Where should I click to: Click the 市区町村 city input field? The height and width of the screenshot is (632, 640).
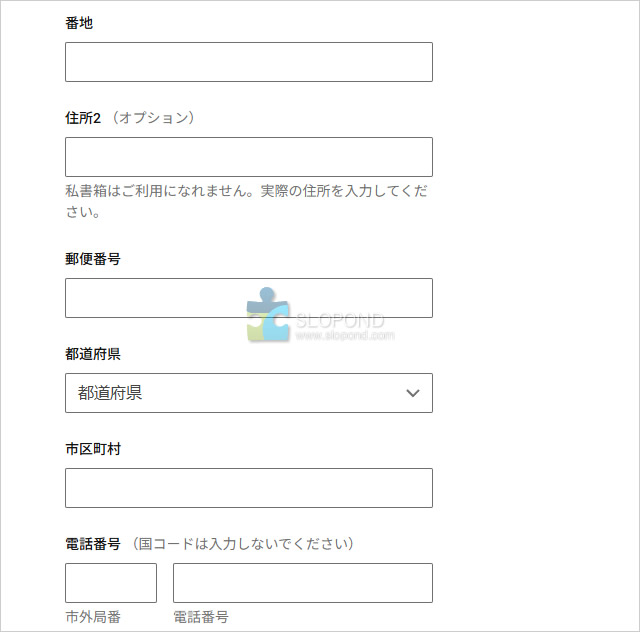[x=249, y=488]
